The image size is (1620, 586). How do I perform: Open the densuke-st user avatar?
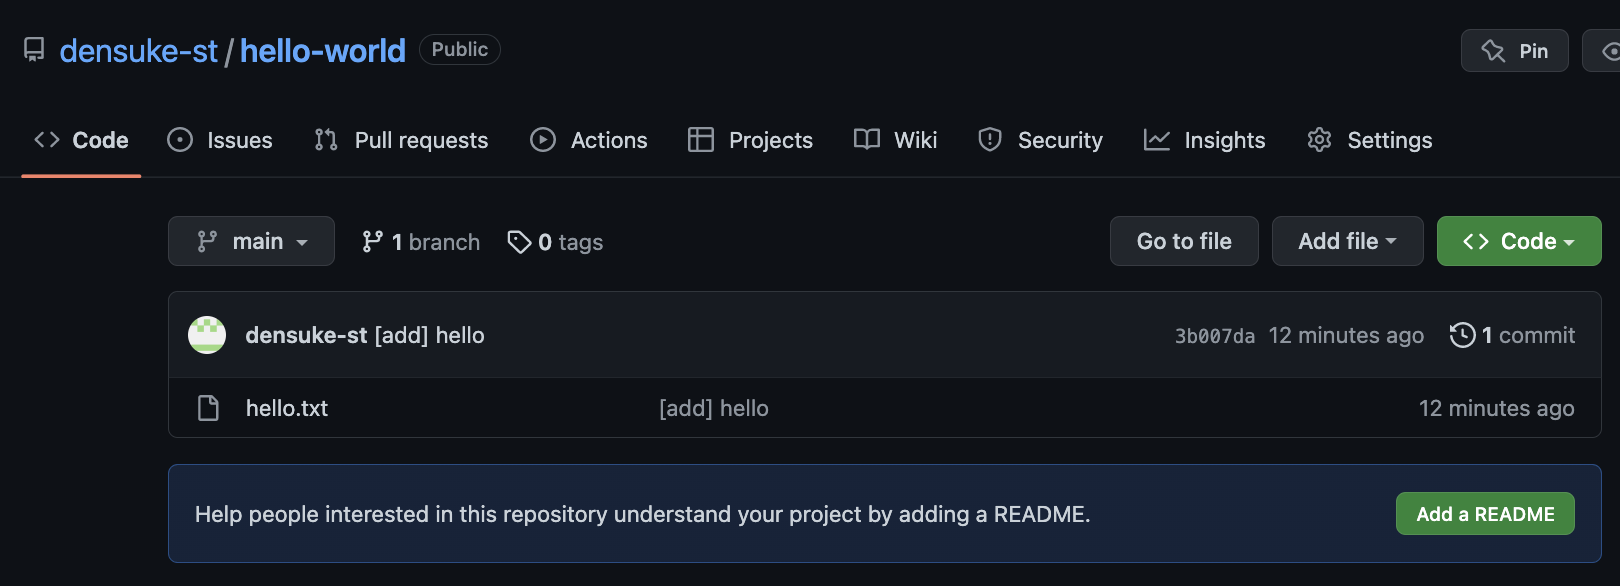pyautogui.click(x=207, y=335)
